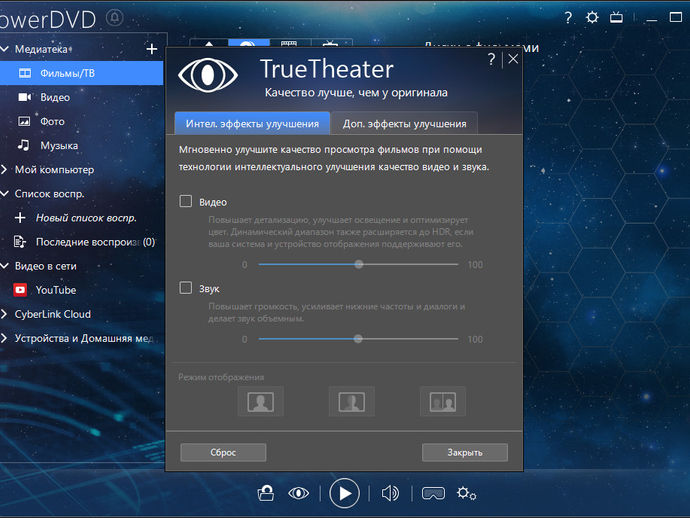The height and width of the screenshot is (518, 690).
Task: Collapse the Список воспр. section
Action: 5,193
